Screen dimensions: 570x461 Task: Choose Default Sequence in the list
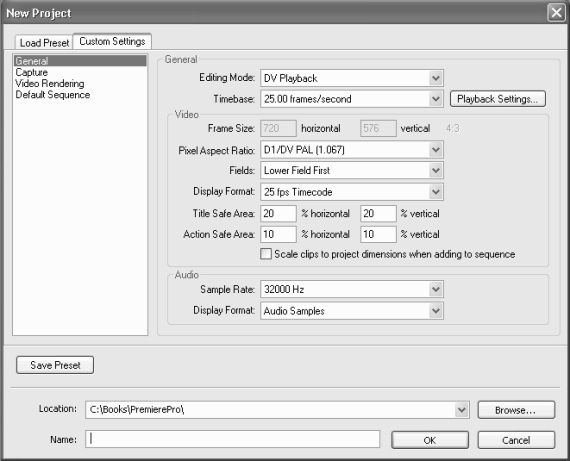[x=53, y=95]
